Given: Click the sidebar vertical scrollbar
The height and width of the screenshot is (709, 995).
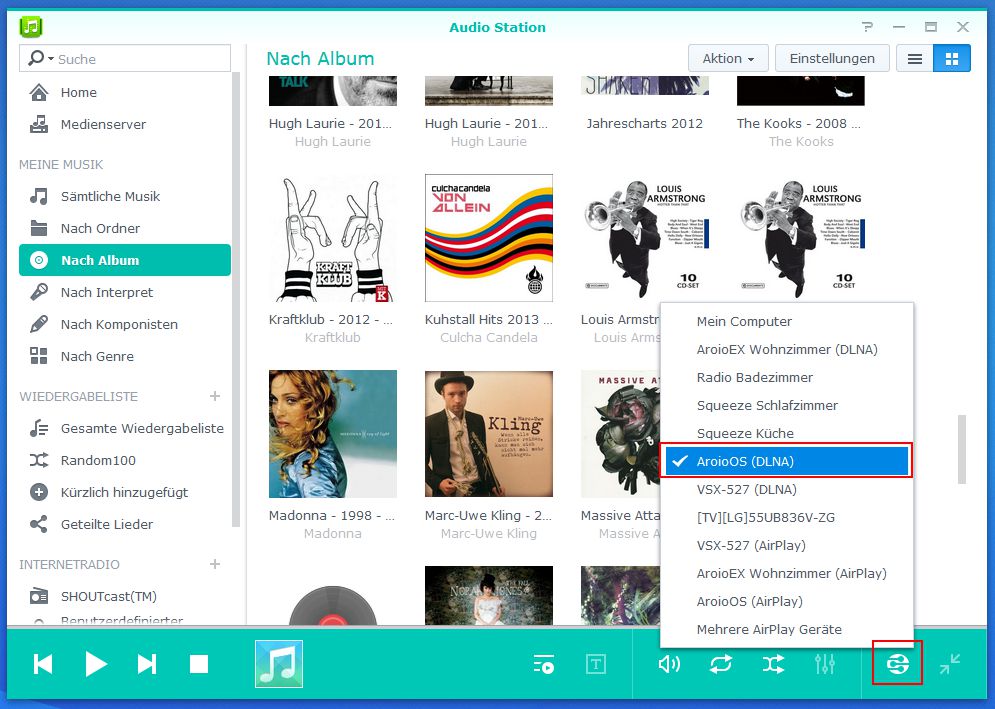Looking at the screenshot, I should (x=237, y=298).
